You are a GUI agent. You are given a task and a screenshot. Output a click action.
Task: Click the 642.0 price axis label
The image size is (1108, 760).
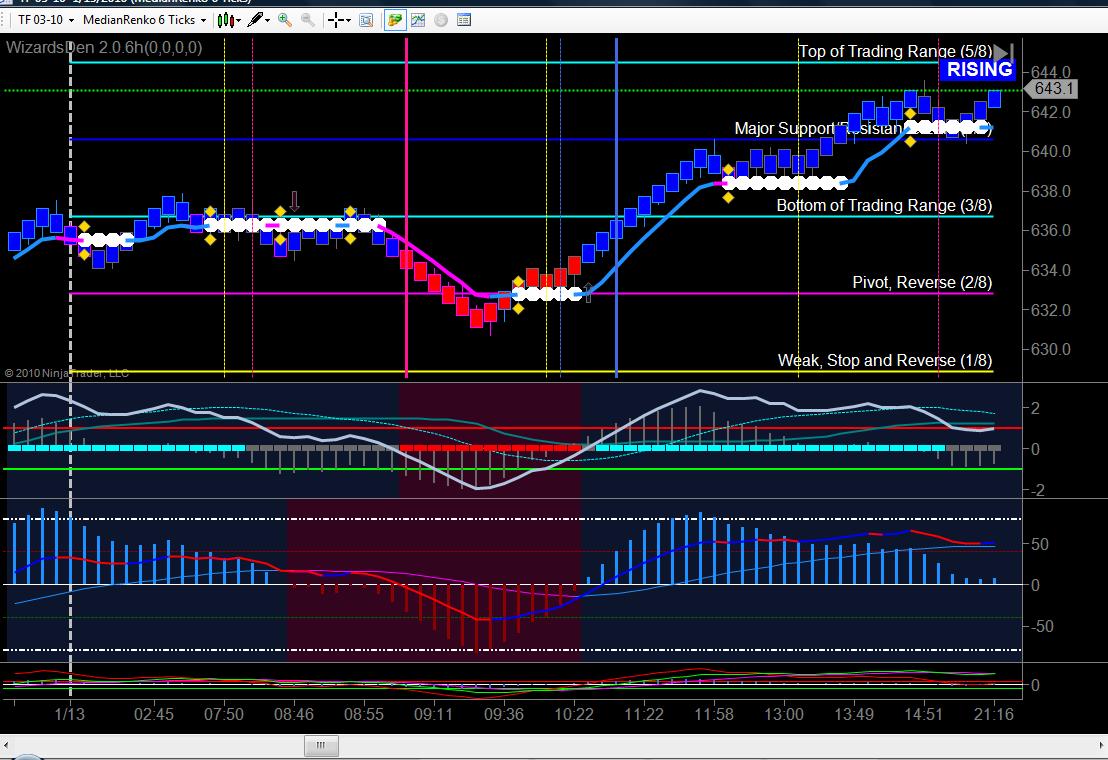click(1051, 112)
